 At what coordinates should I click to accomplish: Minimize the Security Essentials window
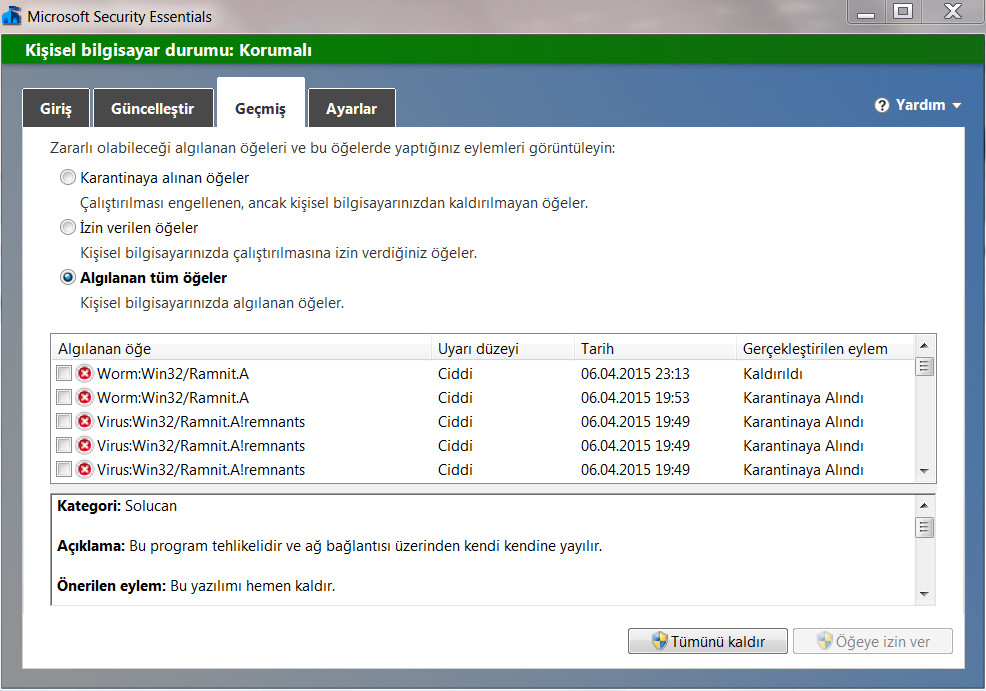pos(866,12)
